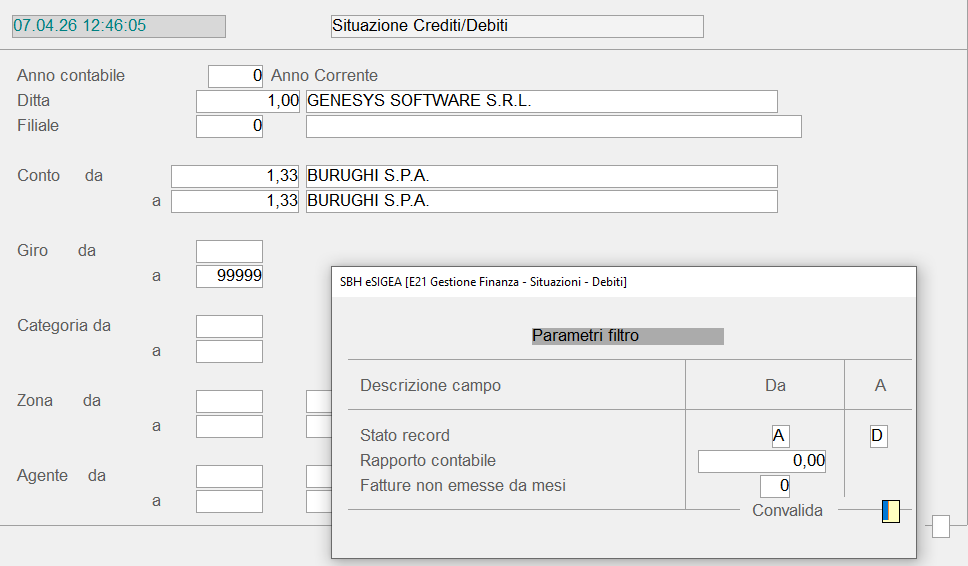The width and height of the screenshot is (968, 566).
Task: Click the Anno contabile input field
Action: (235, 76)
